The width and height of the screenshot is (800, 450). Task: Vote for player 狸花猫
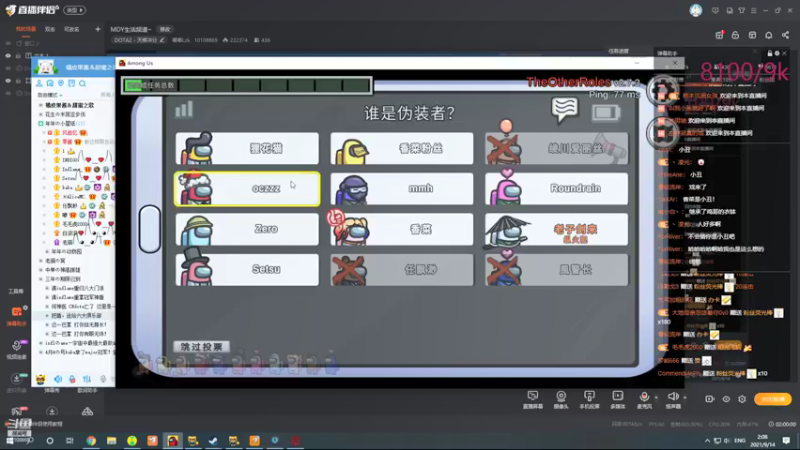[247, 148]
